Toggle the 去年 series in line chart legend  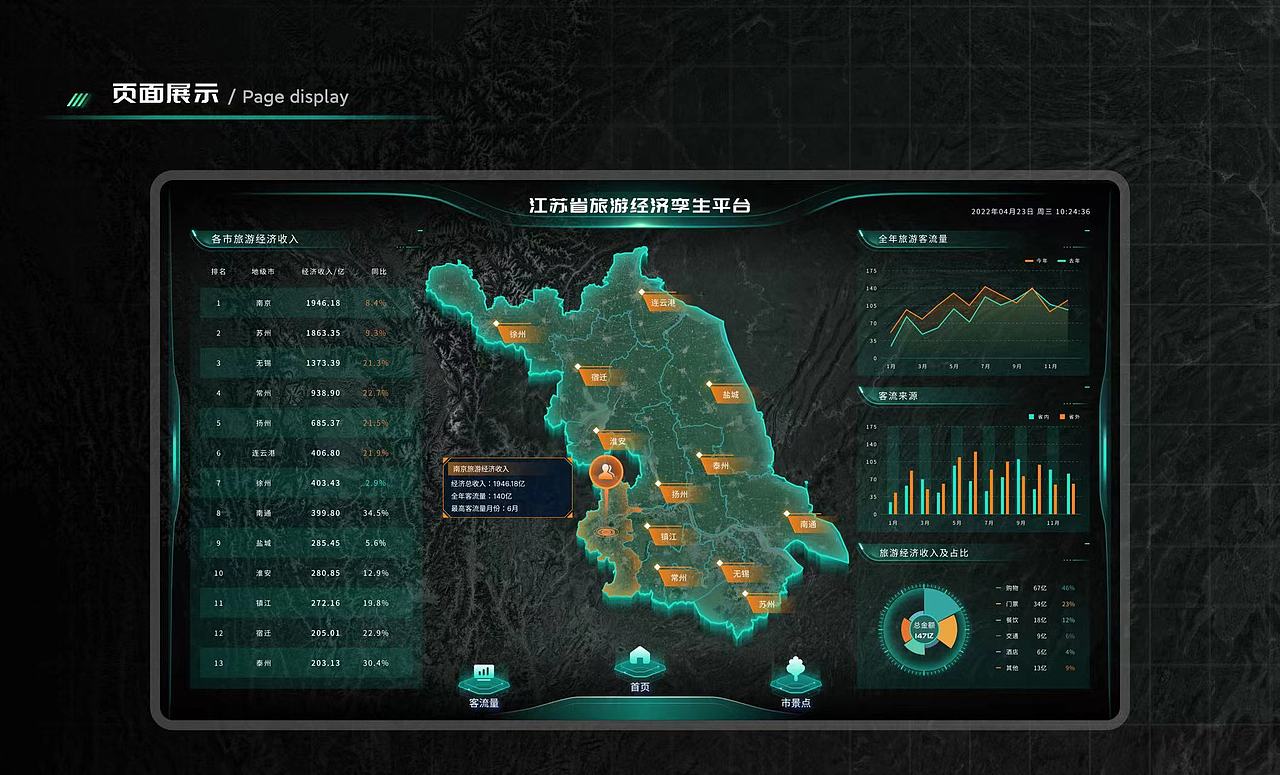pyautogui.click(x=1068, y=261)
